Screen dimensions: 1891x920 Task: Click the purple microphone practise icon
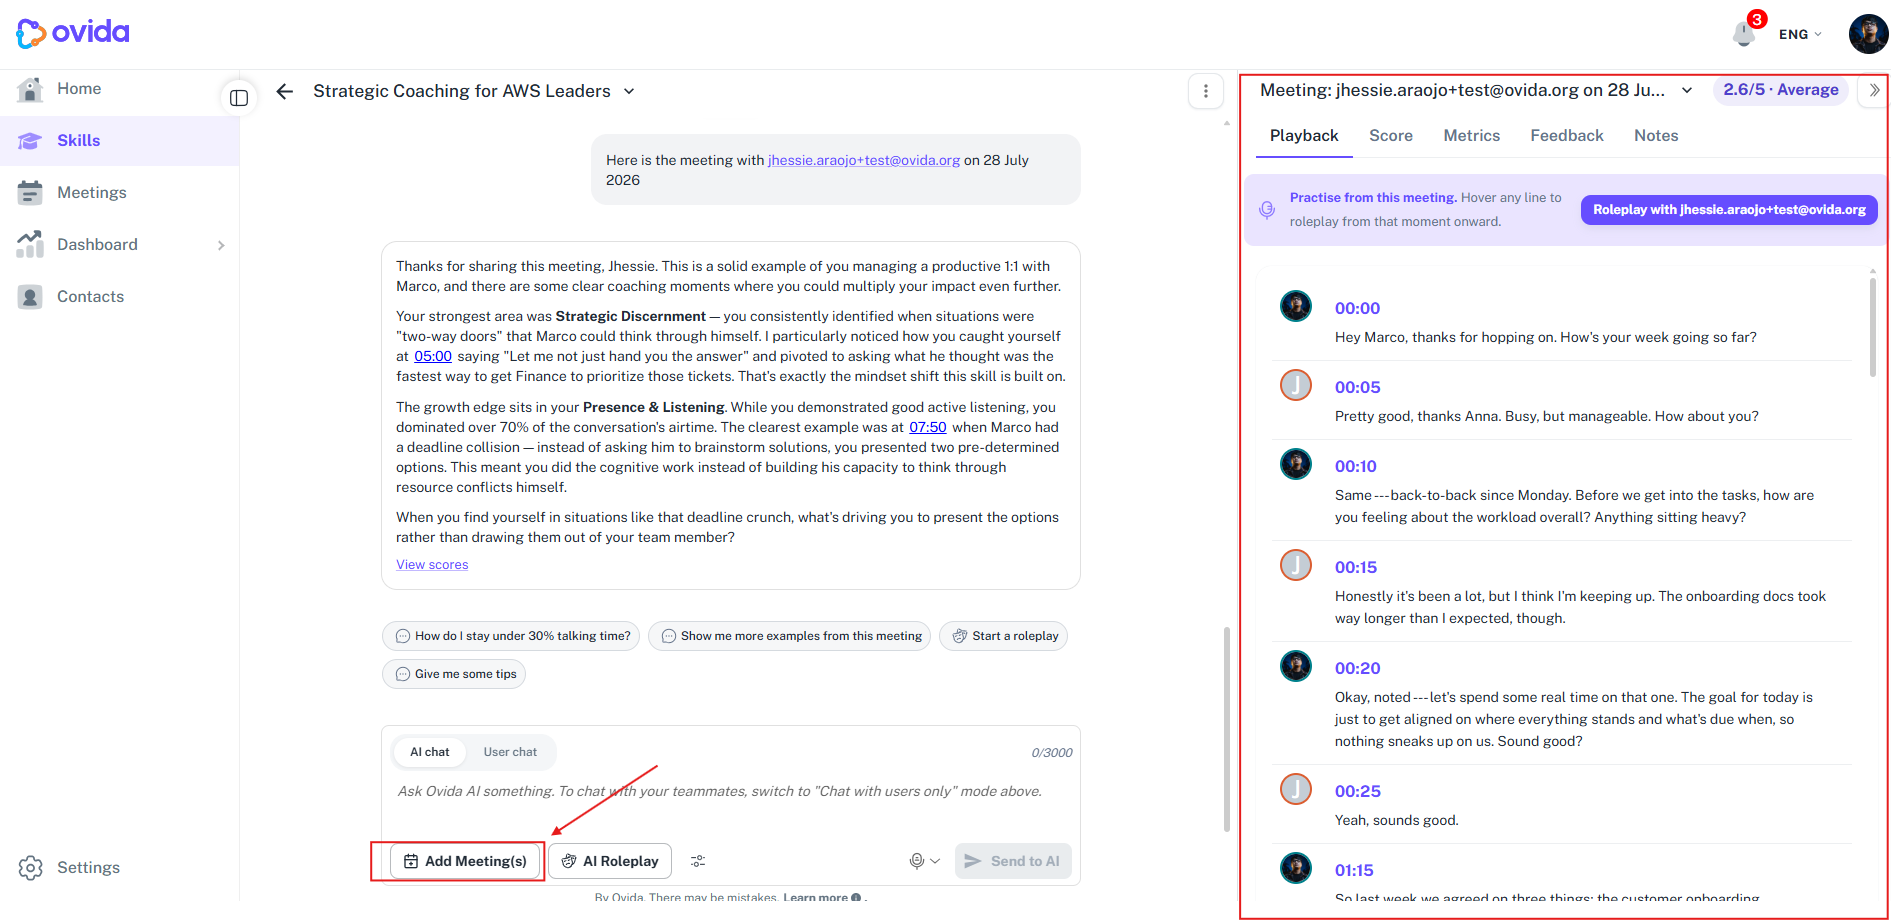tap(1267, 210)
